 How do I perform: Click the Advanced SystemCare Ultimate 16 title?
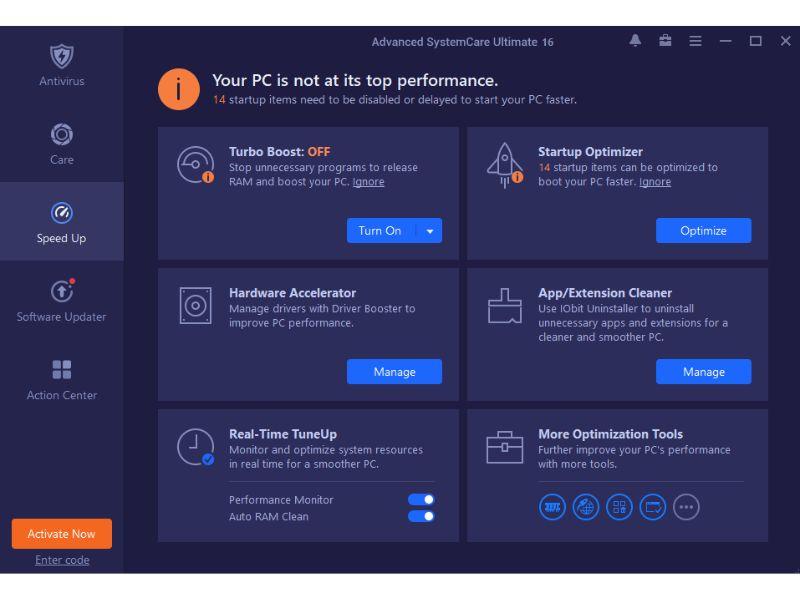(x=463, y=42)
